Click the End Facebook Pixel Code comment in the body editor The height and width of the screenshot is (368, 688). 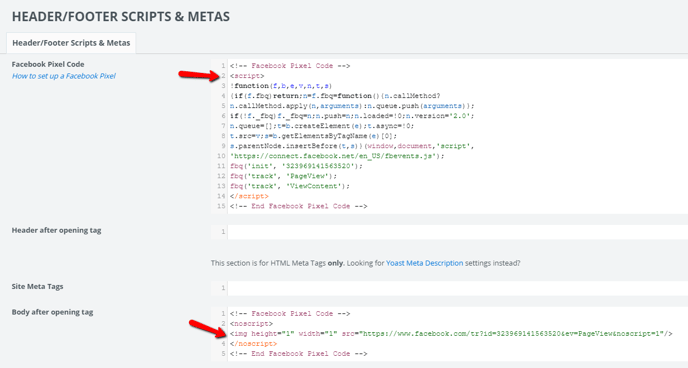click(298, 354)
